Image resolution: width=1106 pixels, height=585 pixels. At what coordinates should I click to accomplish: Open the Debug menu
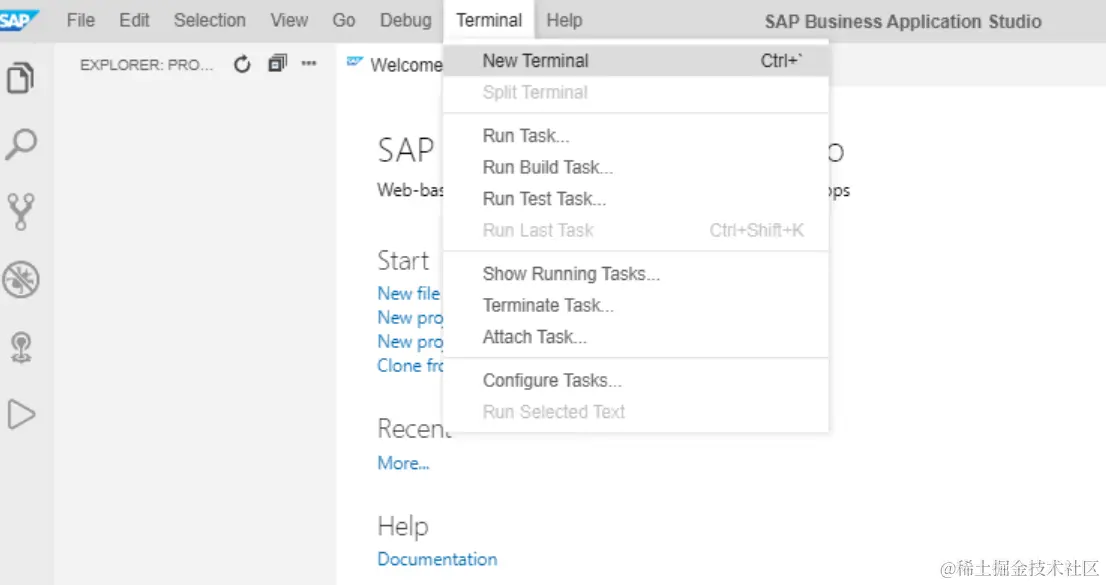406,20
